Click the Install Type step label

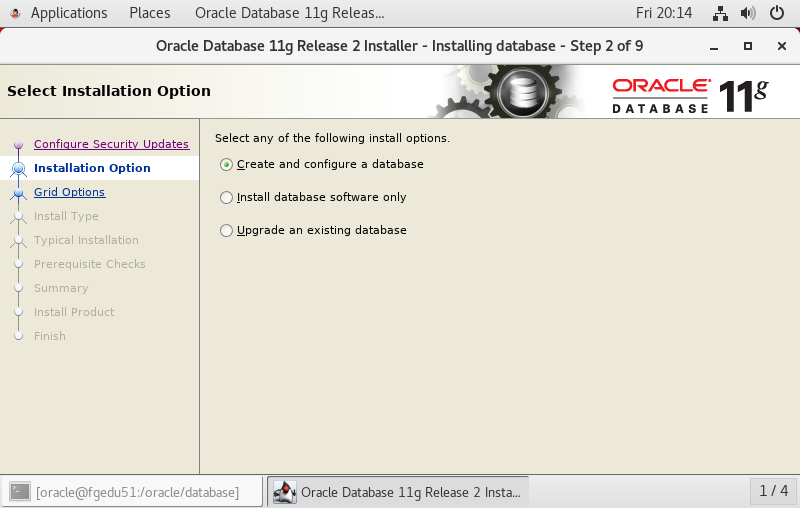click(66, 216)
